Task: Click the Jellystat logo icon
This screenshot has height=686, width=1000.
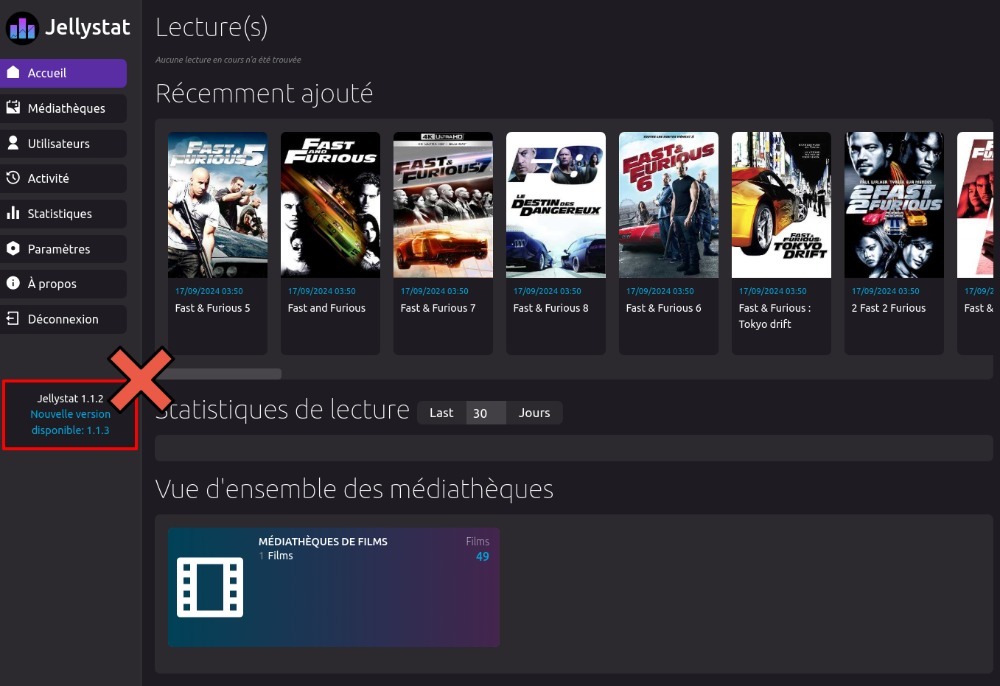Action: tap(22, 28)
